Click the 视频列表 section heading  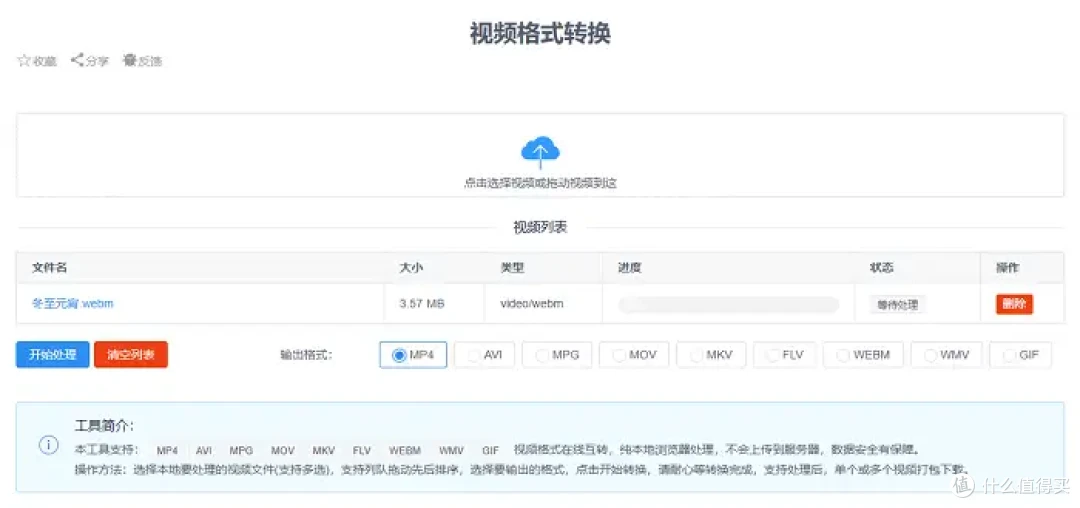point(540,228)
